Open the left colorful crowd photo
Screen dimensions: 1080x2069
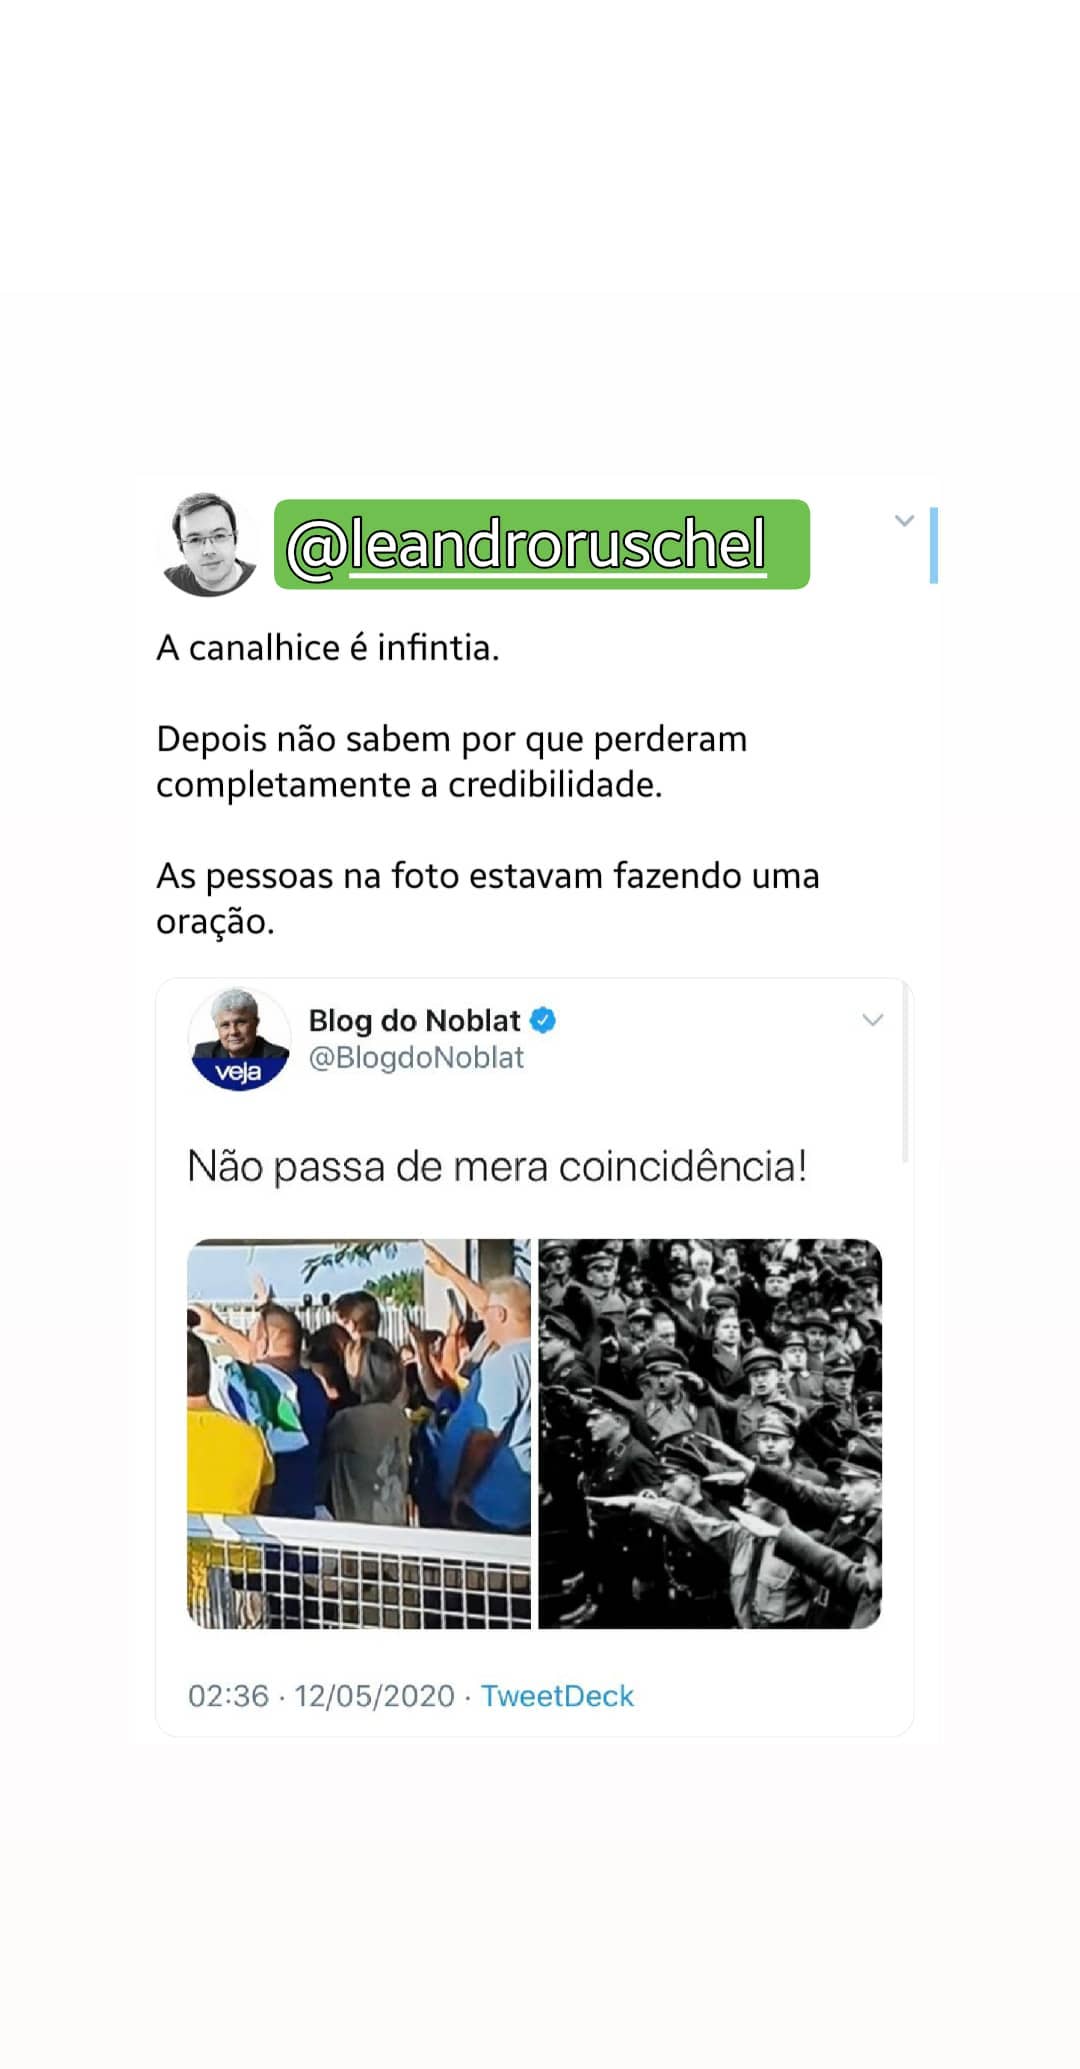point(359,1433)
